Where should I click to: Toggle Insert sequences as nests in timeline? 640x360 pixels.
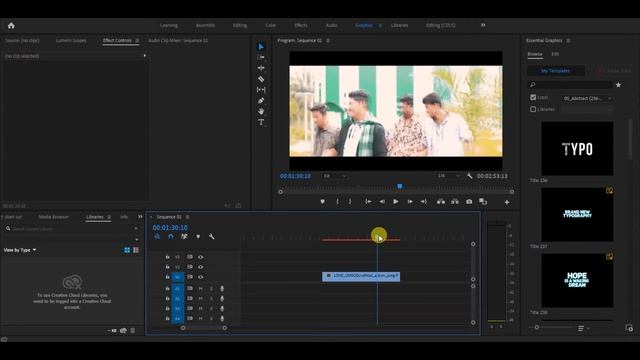157,236
